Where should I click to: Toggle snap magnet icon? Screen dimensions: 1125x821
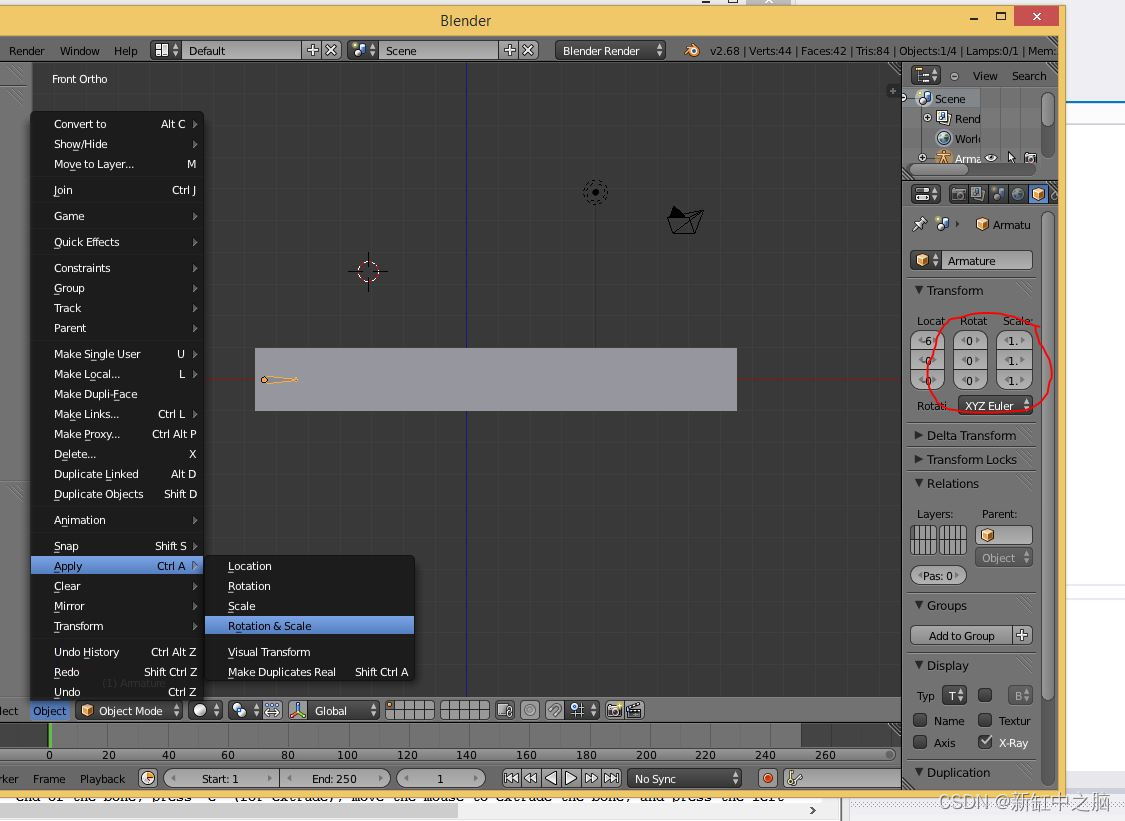[x=555, y=710]
